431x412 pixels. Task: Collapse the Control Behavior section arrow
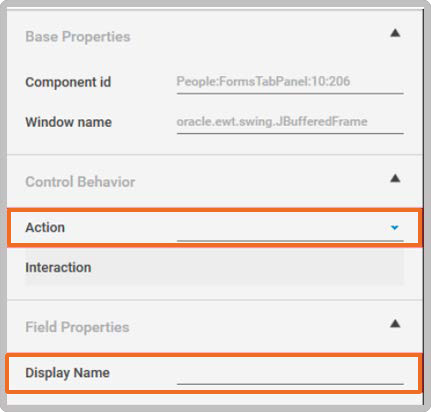tap(395, 178)
